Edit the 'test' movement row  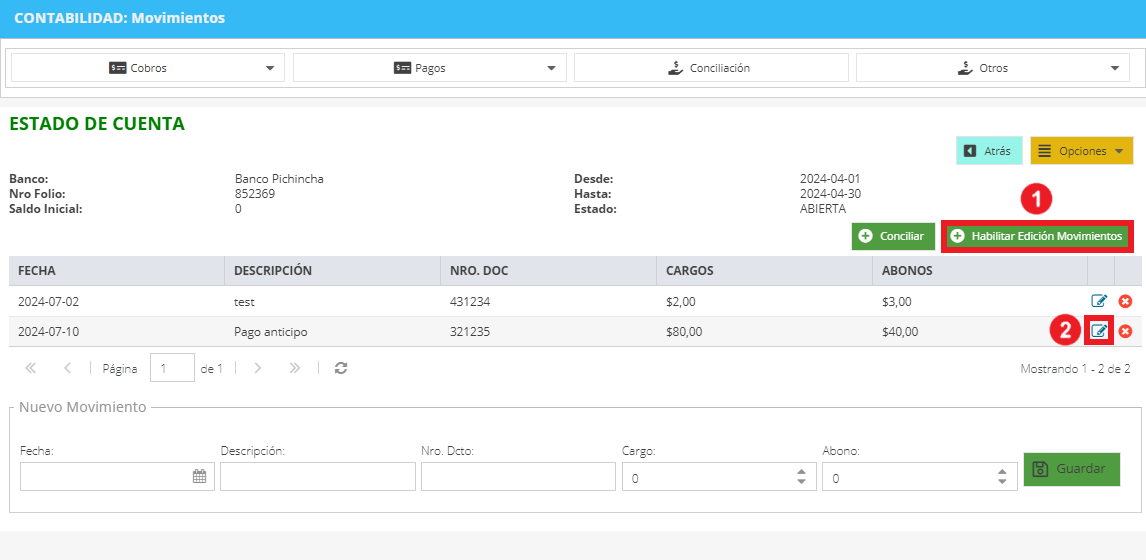pos(1098,300)
